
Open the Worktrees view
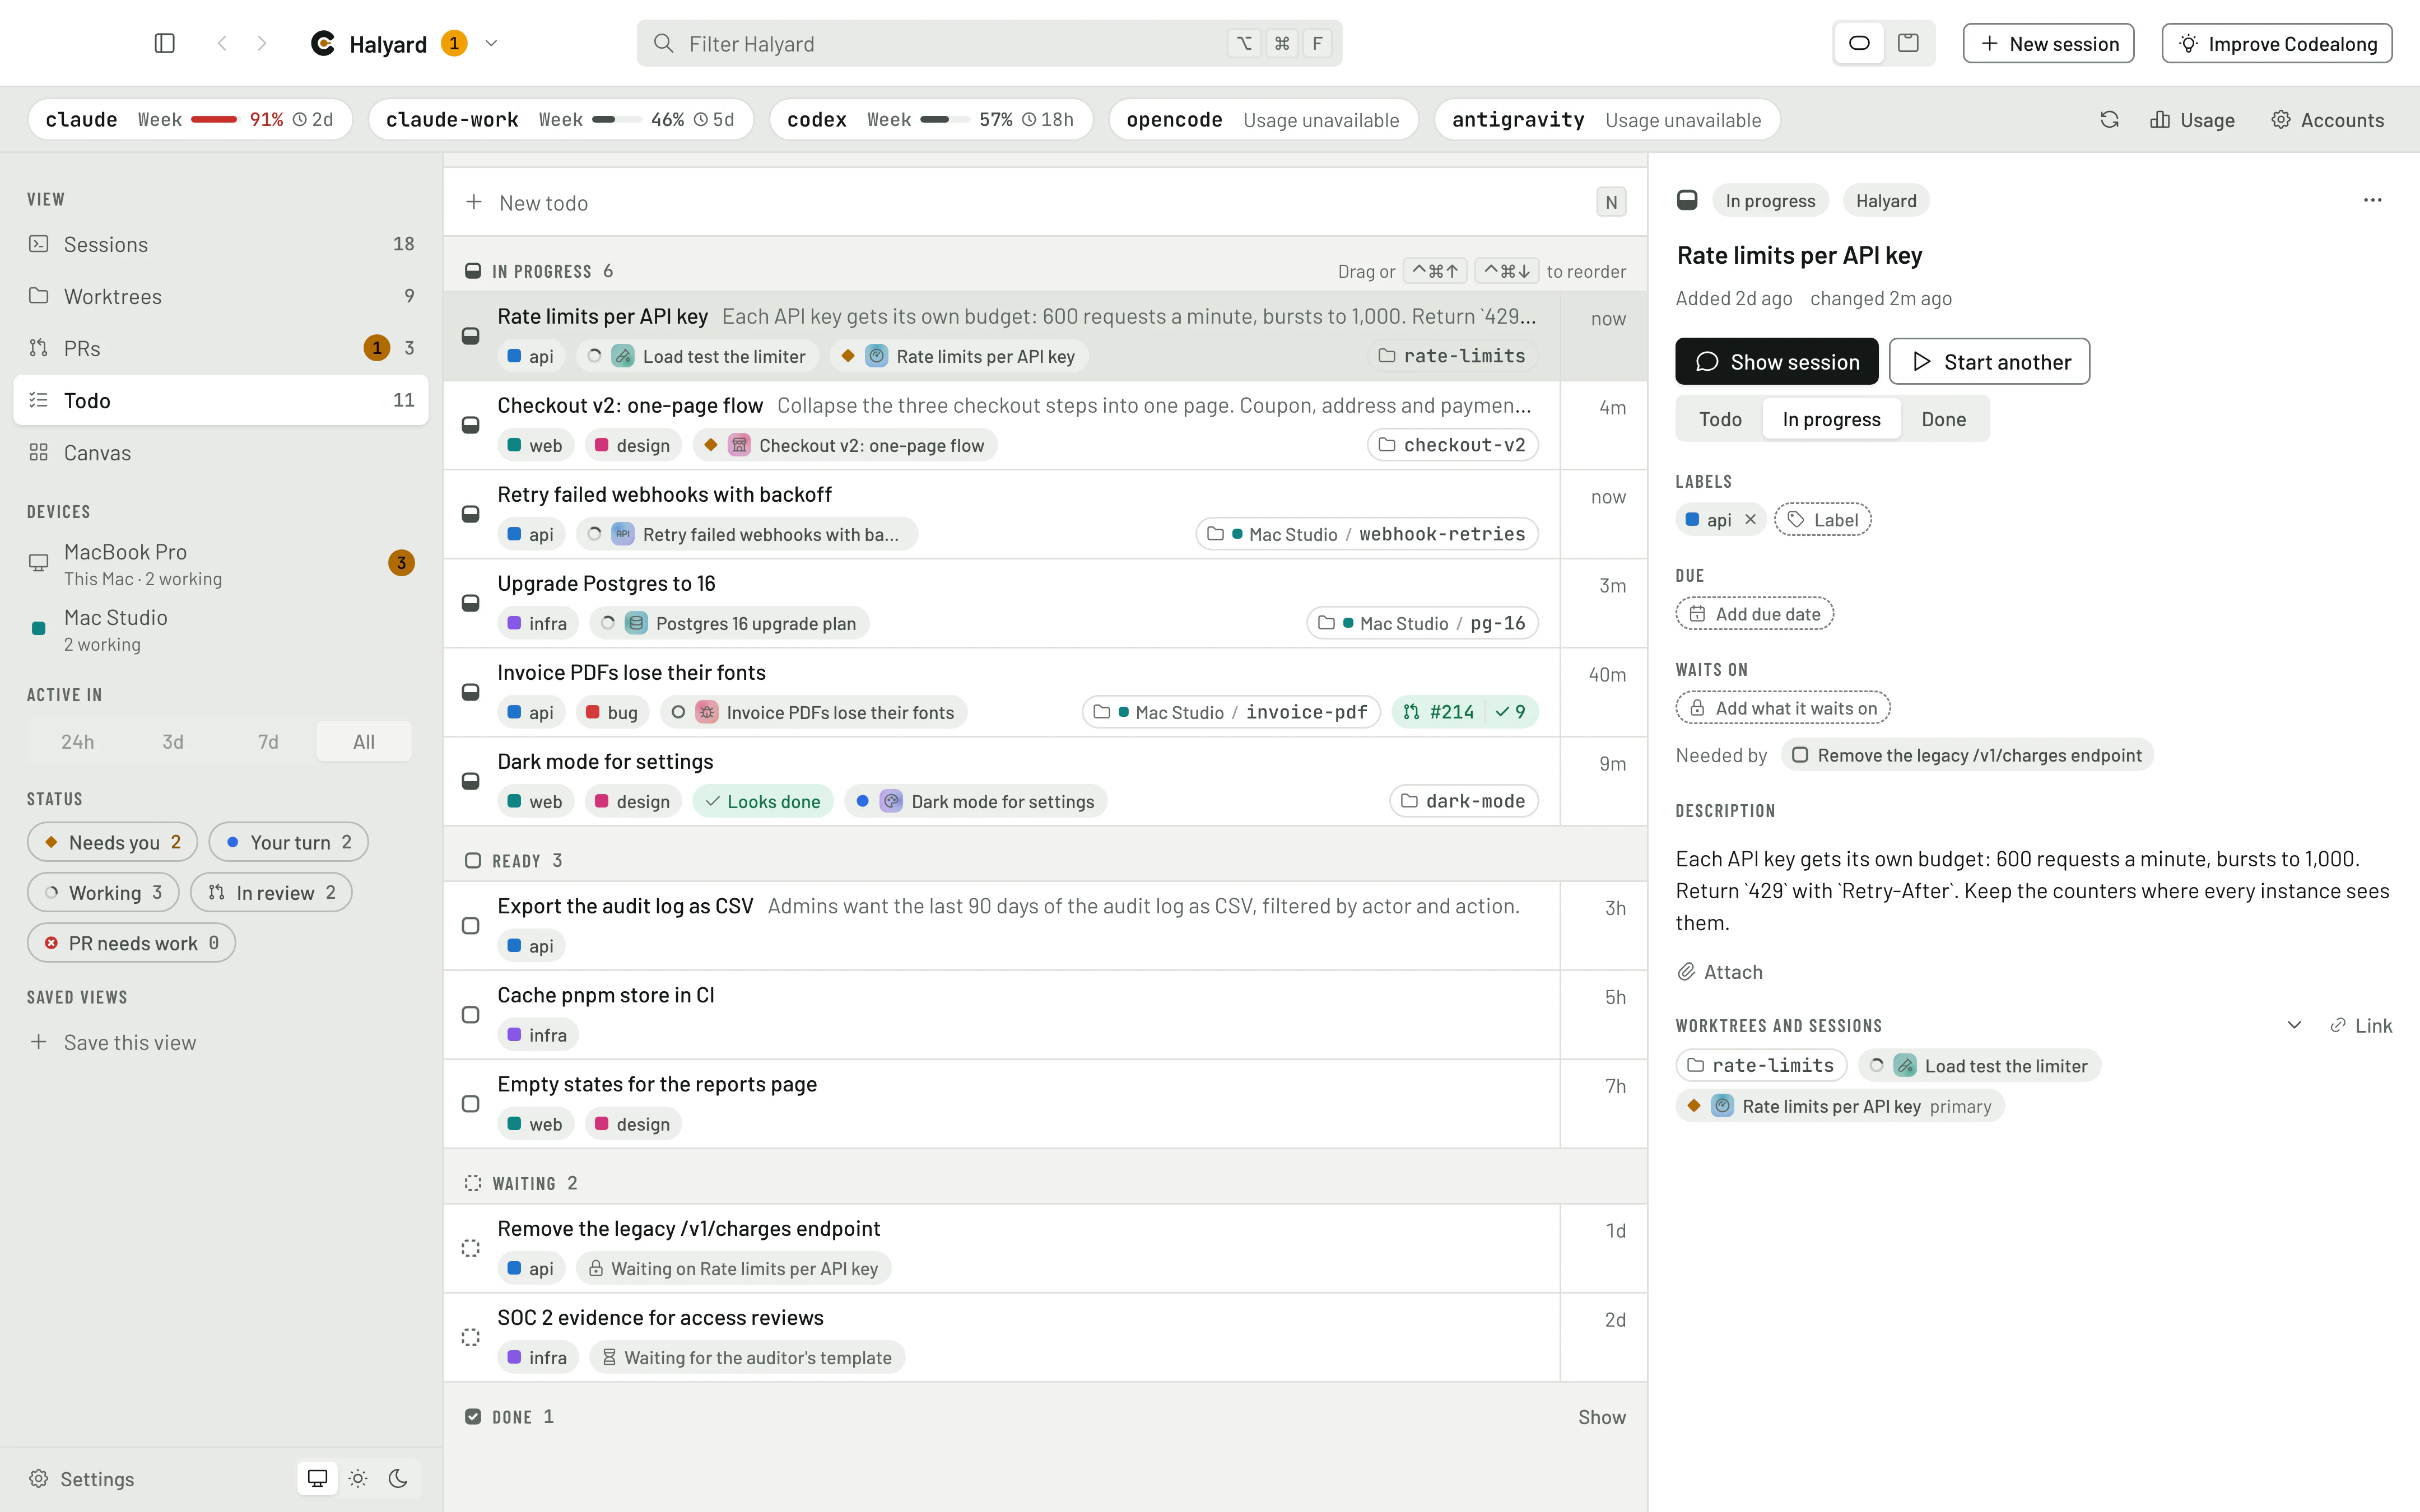pyautogui.click(x=221, y=296)
